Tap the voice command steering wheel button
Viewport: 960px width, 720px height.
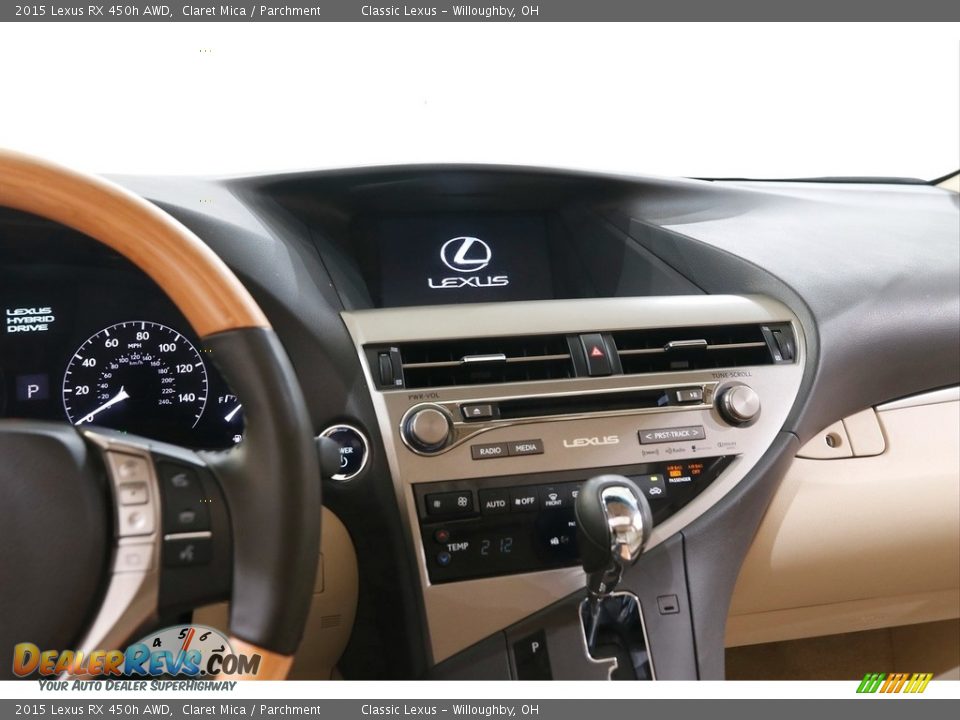coord(186,553)
